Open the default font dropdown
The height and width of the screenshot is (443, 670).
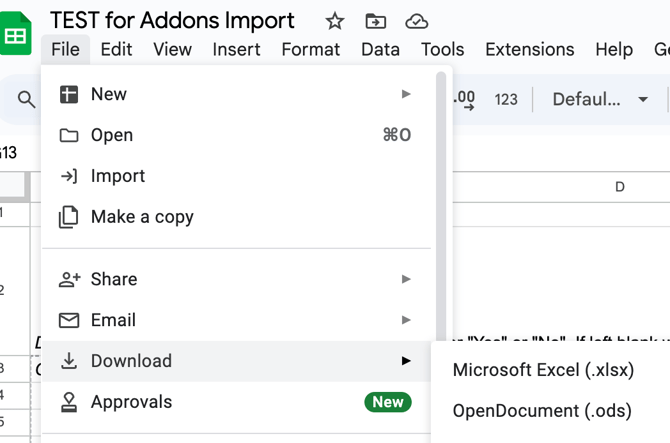point(600,99)
